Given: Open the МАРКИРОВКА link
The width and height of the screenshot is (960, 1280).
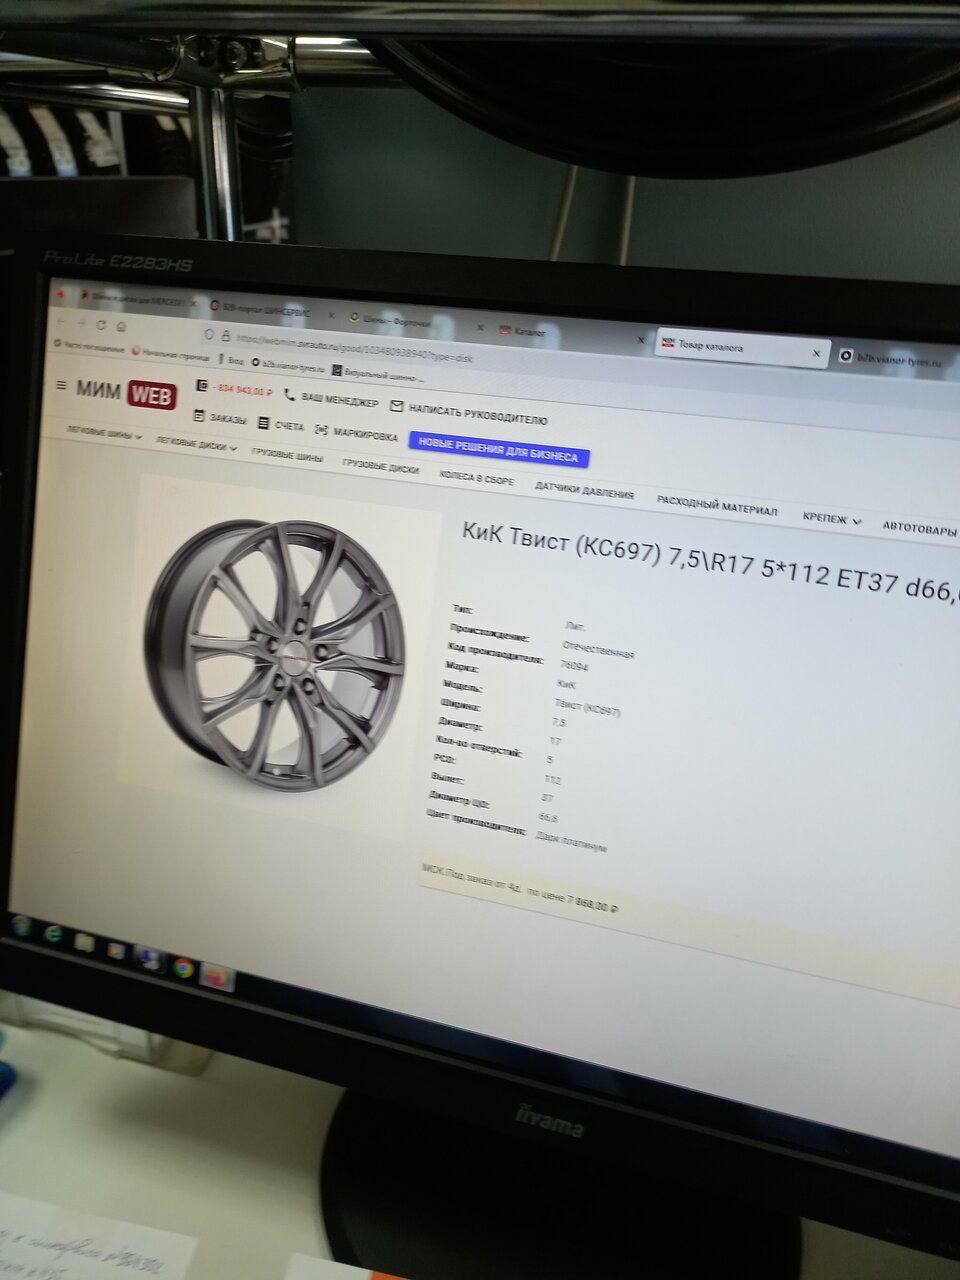Looking at the screenshot, I should click(366, 435).
